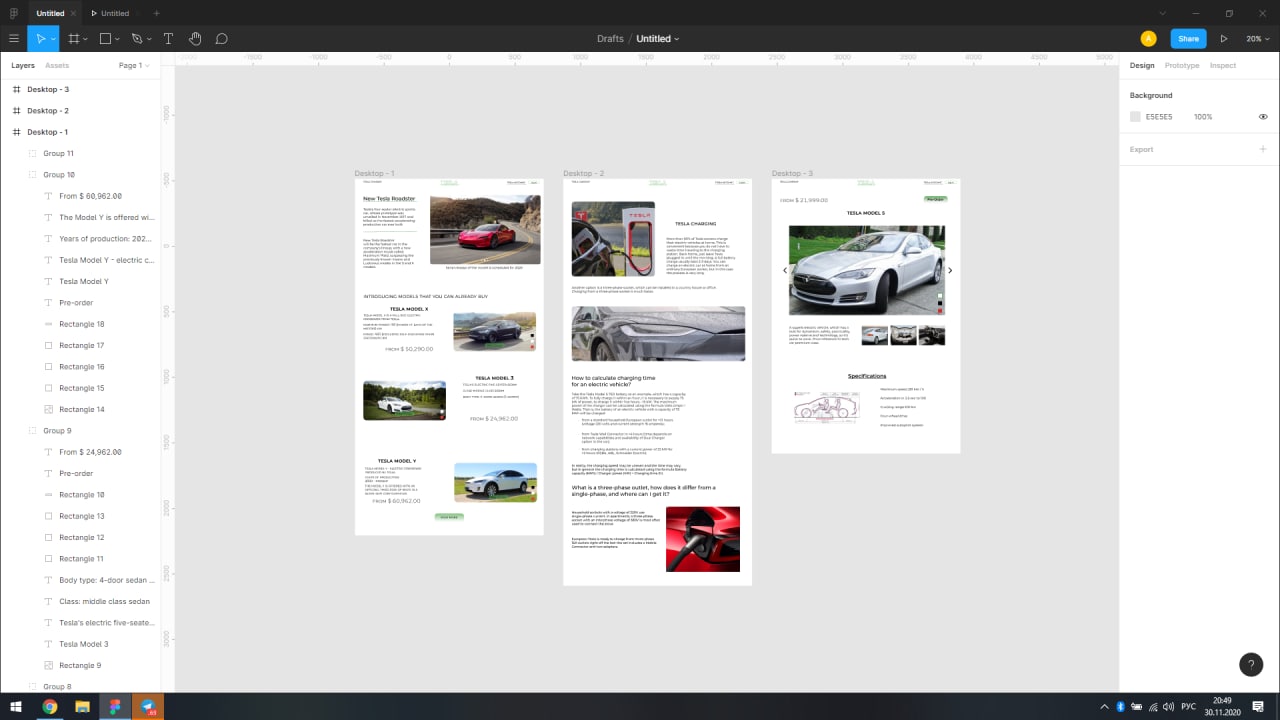Show hidden tray icons chevron
The width and height of the screenshot is (1280, 720).
point(1106,707)
